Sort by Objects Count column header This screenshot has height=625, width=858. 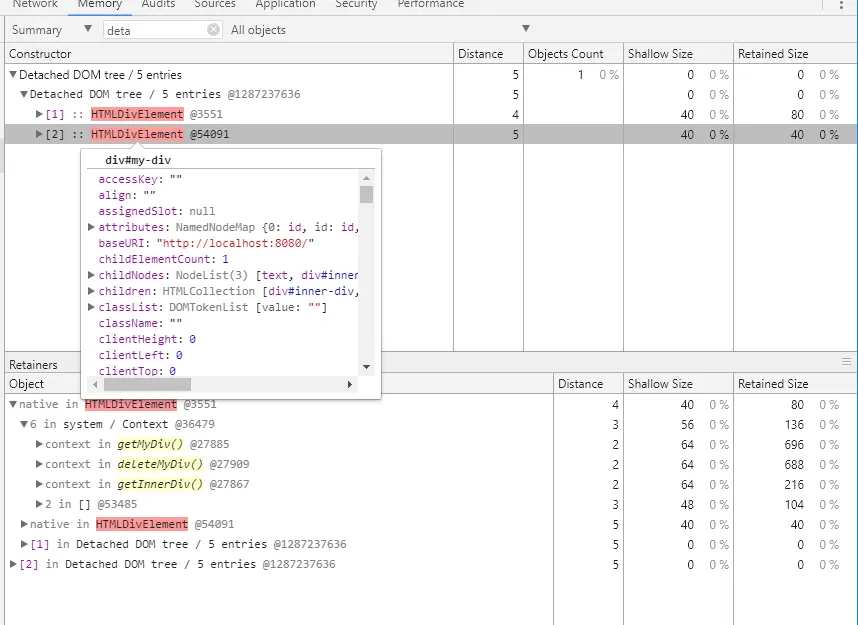573,54
